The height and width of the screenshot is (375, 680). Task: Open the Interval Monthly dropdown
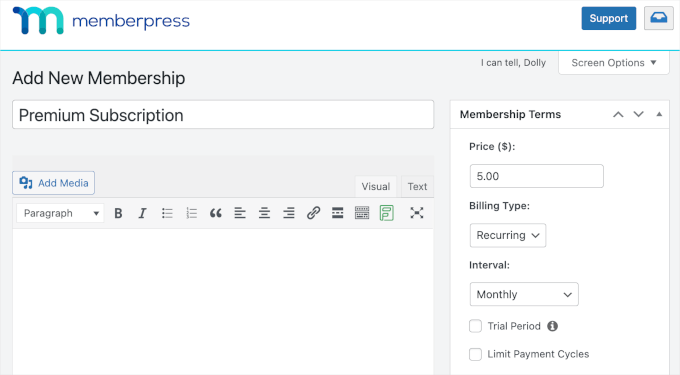(524, 294)
